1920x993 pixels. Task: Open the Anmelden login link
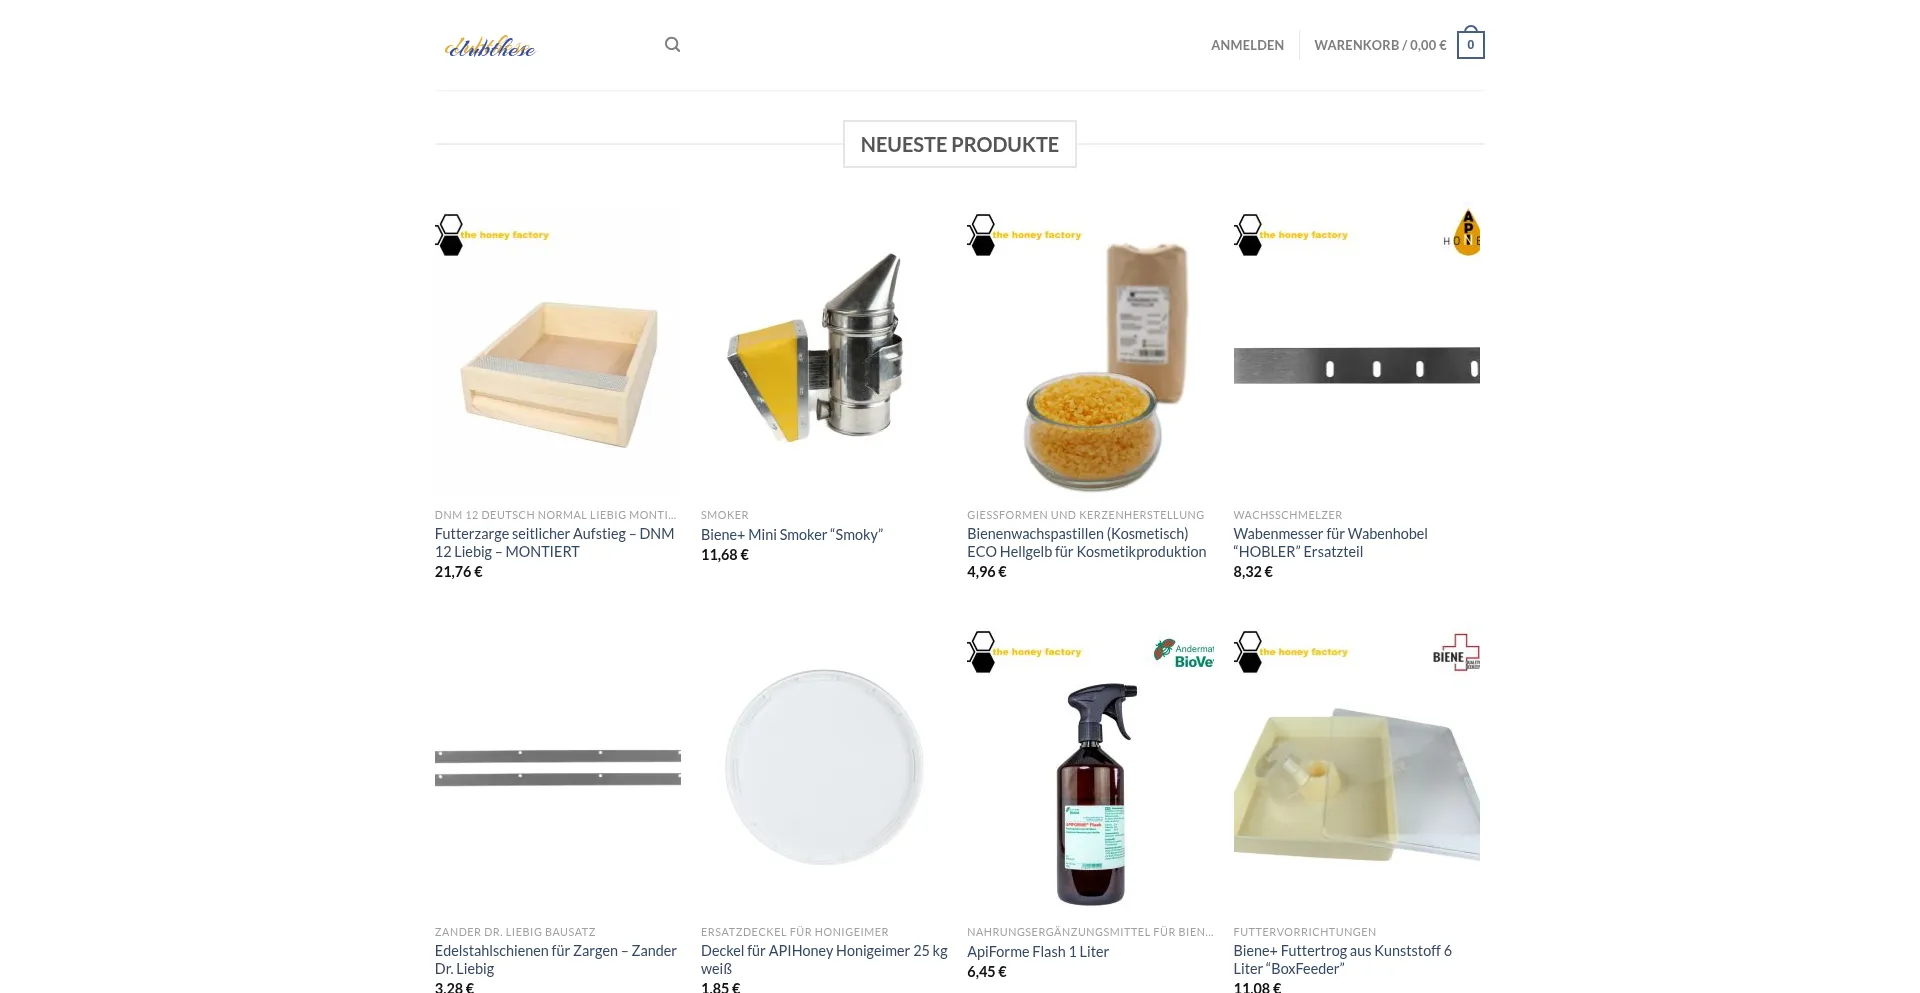[1247, 45]
